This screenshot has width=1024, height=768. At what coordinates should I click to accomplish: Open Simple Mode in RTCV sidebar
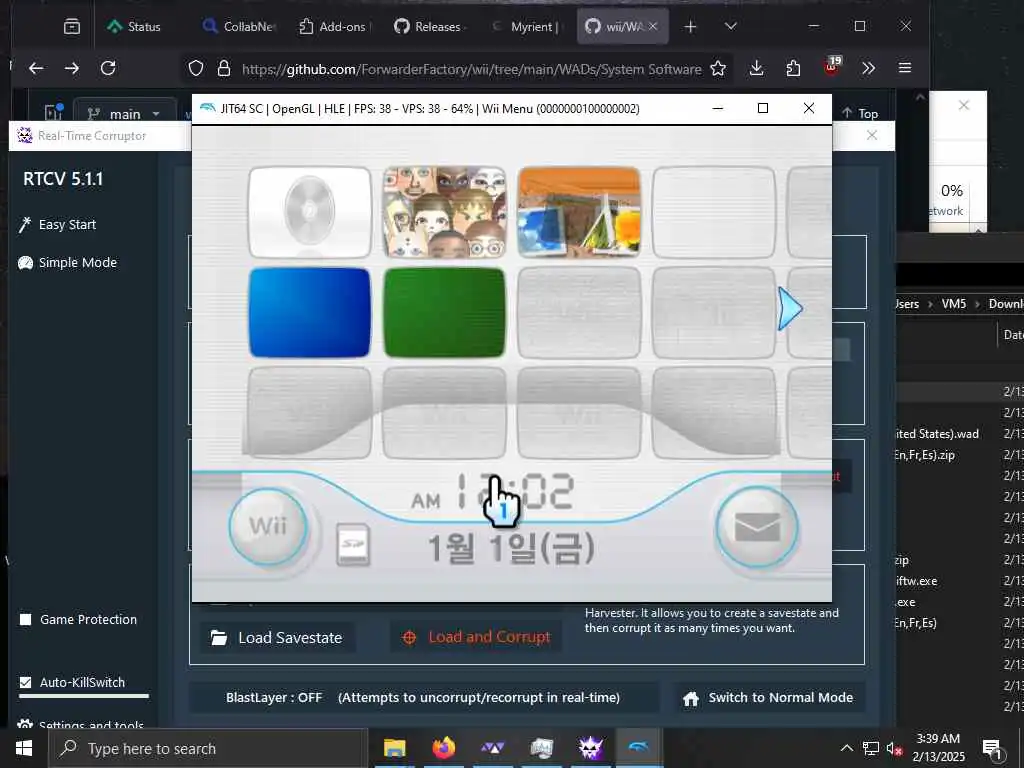(67, 263)
